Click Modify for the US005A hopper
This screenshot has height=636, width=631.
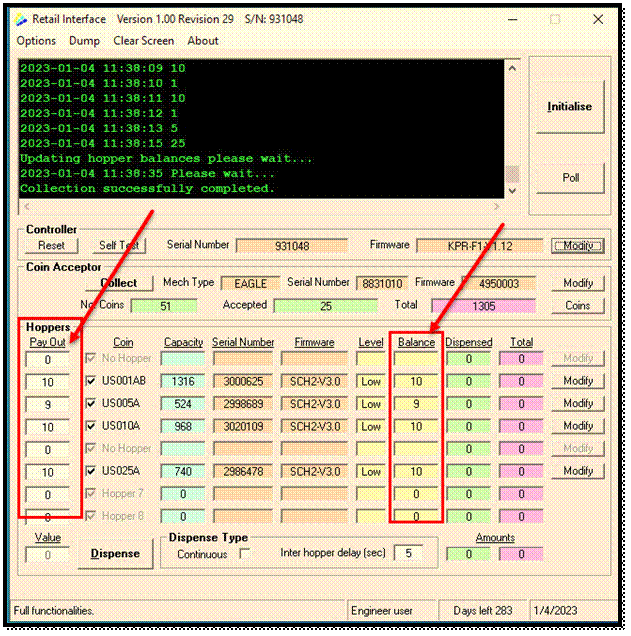pyautogui.click(x=578, y=404)
